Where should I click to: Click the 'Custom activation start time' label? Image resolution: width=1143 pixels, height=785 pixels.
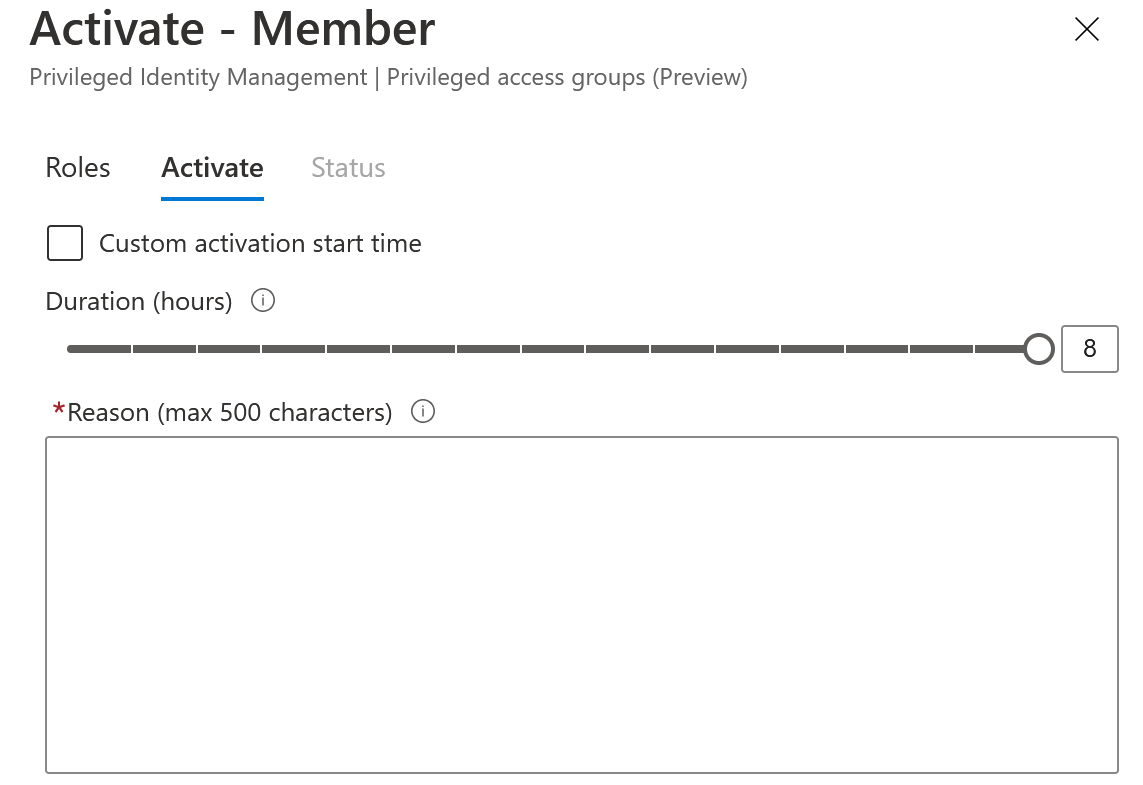click(x=260, y=243)
